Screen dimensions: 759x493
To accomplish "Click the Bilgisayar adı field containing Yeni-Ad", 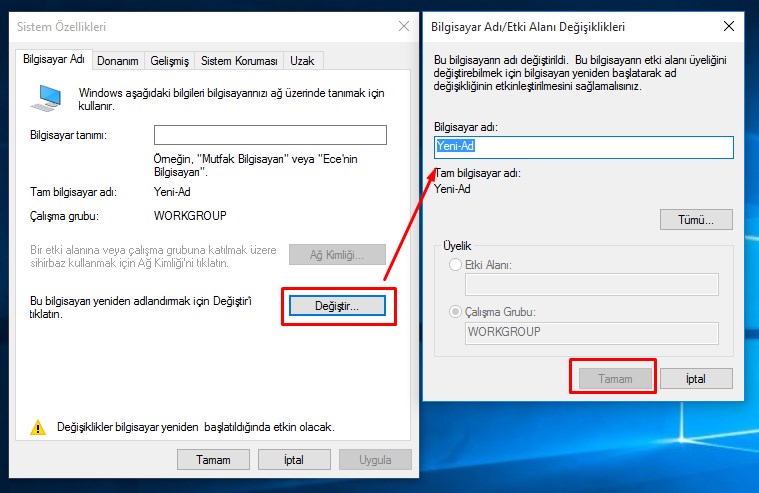I will point(584,147).
